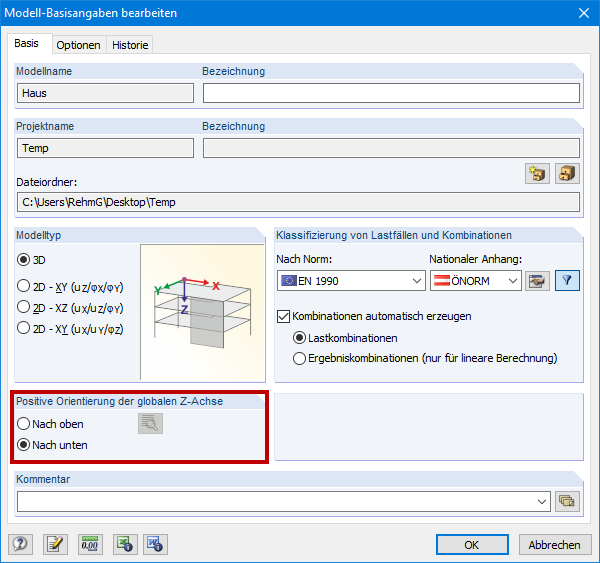Select 2D - XY (uz/φx/φy) model type
This screenshot has width=600, height=563.
70,287
